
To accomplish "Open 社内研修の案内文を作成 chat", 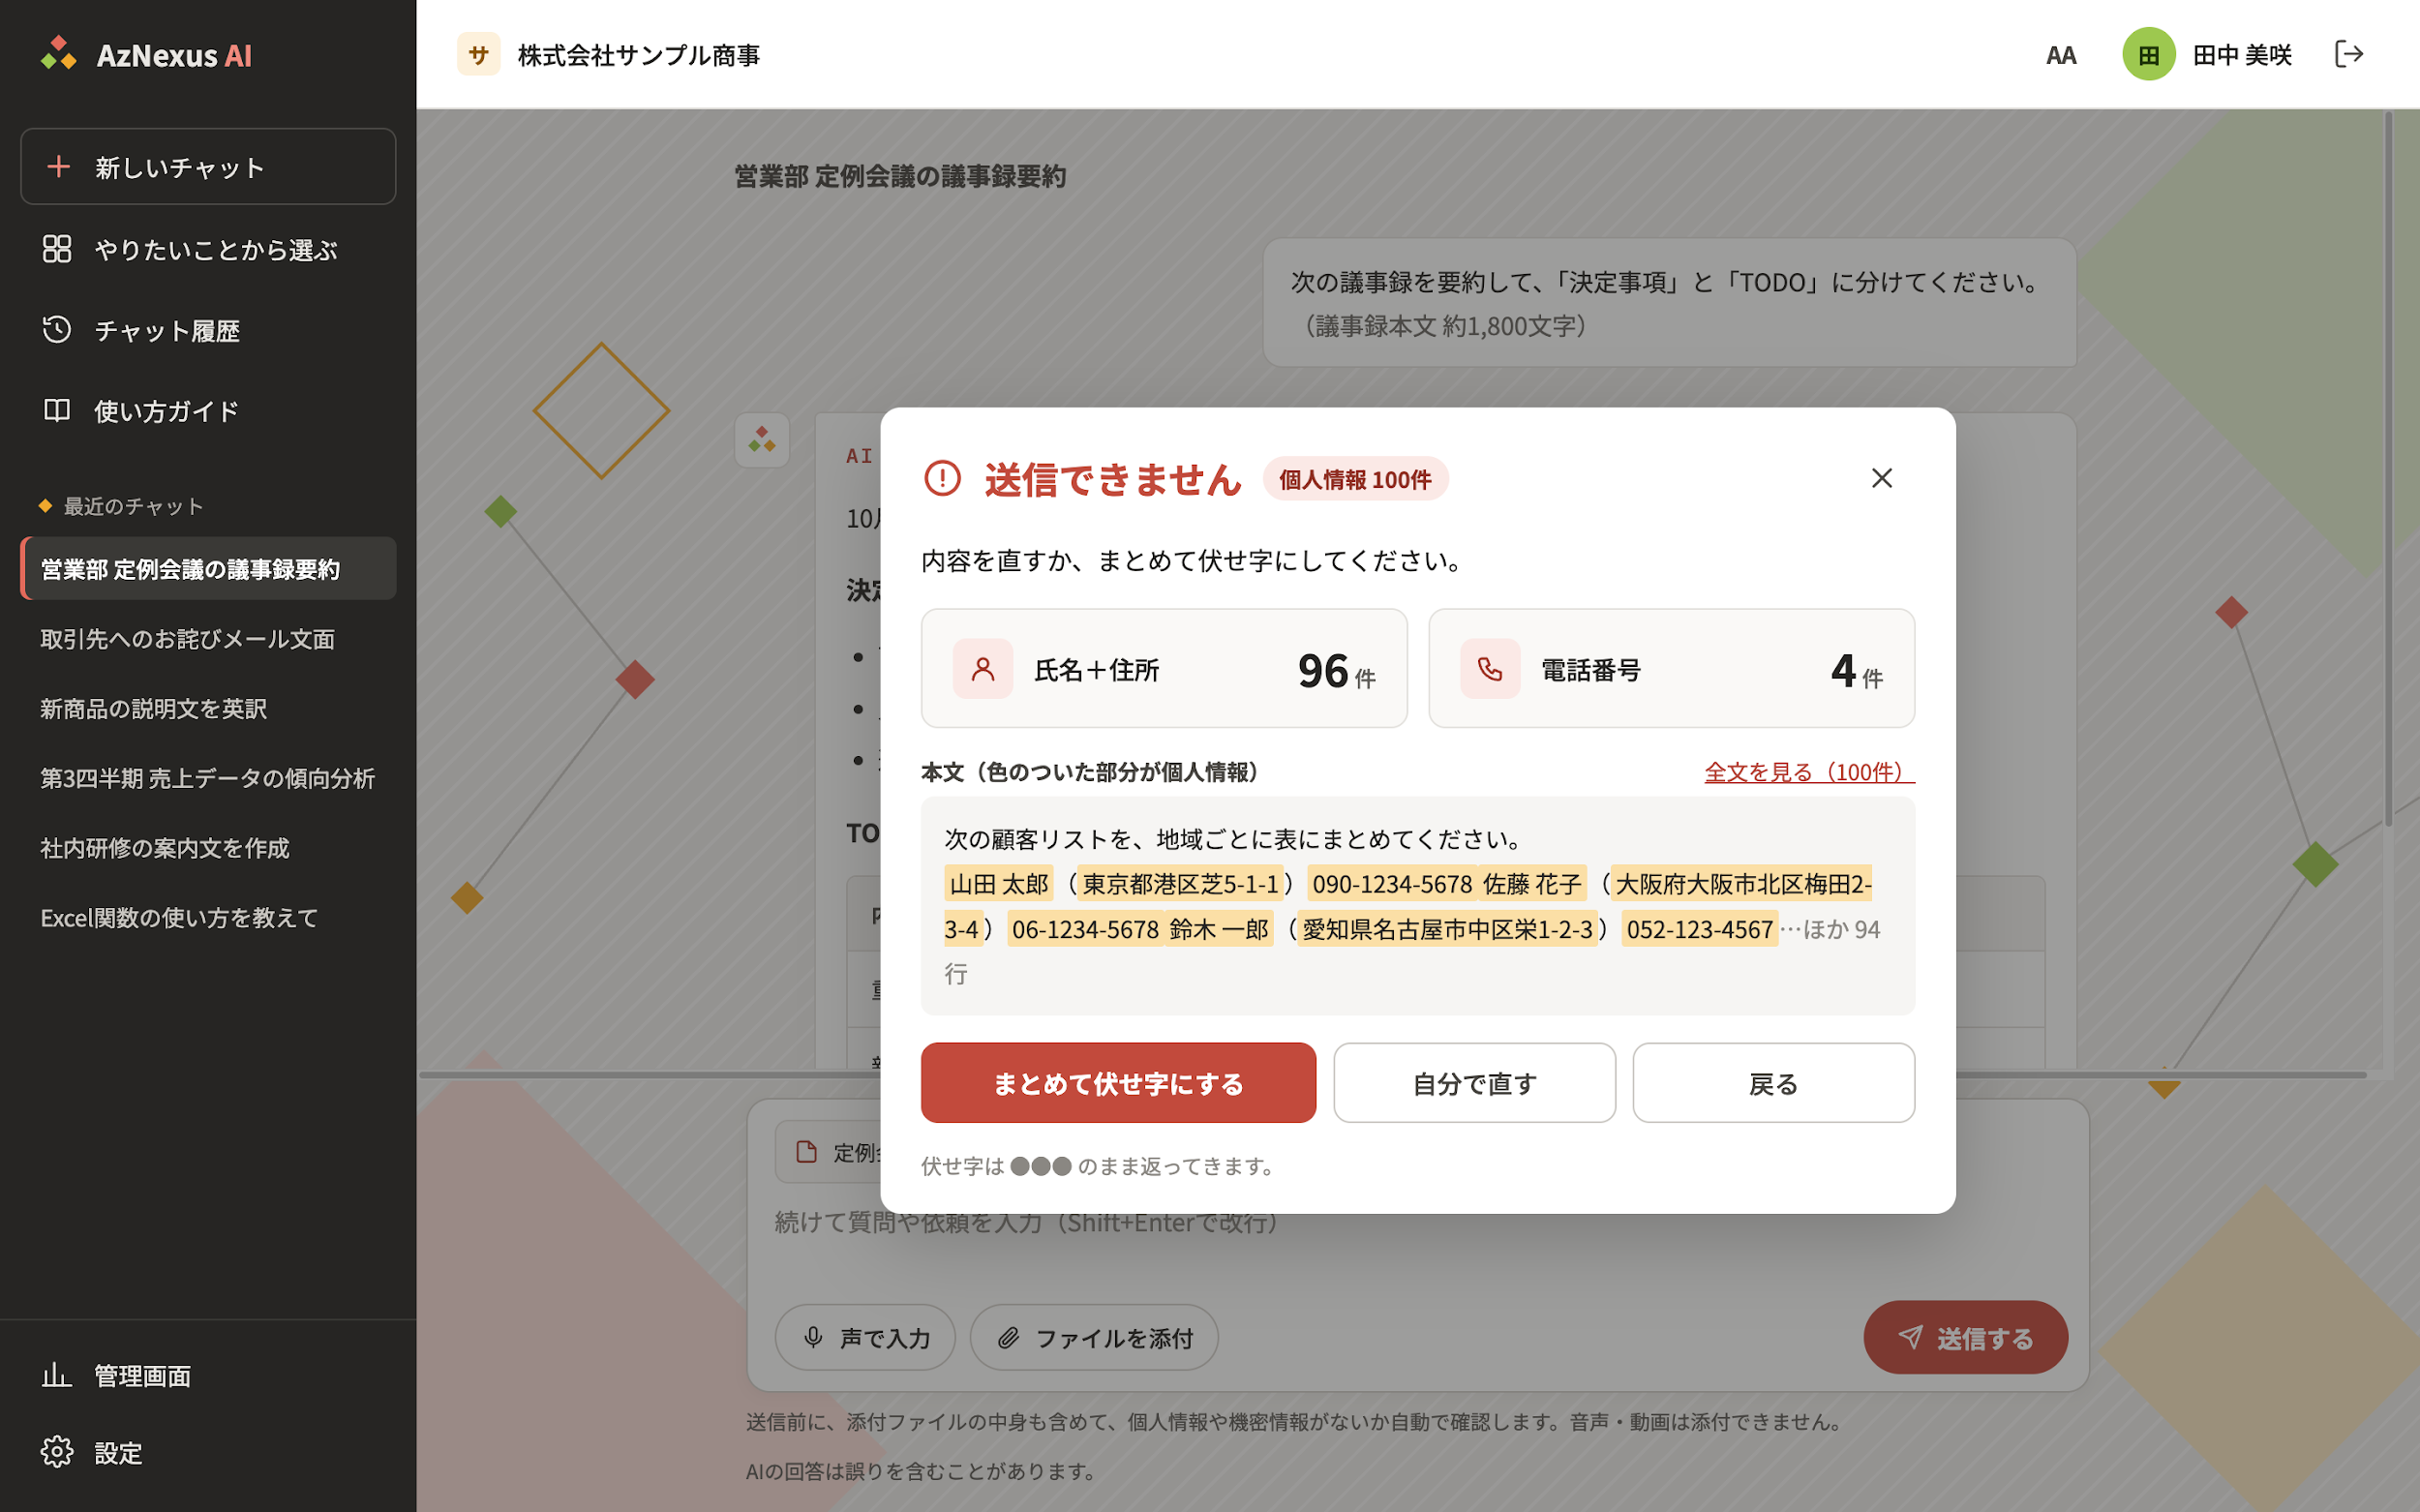I will (208, 848).
